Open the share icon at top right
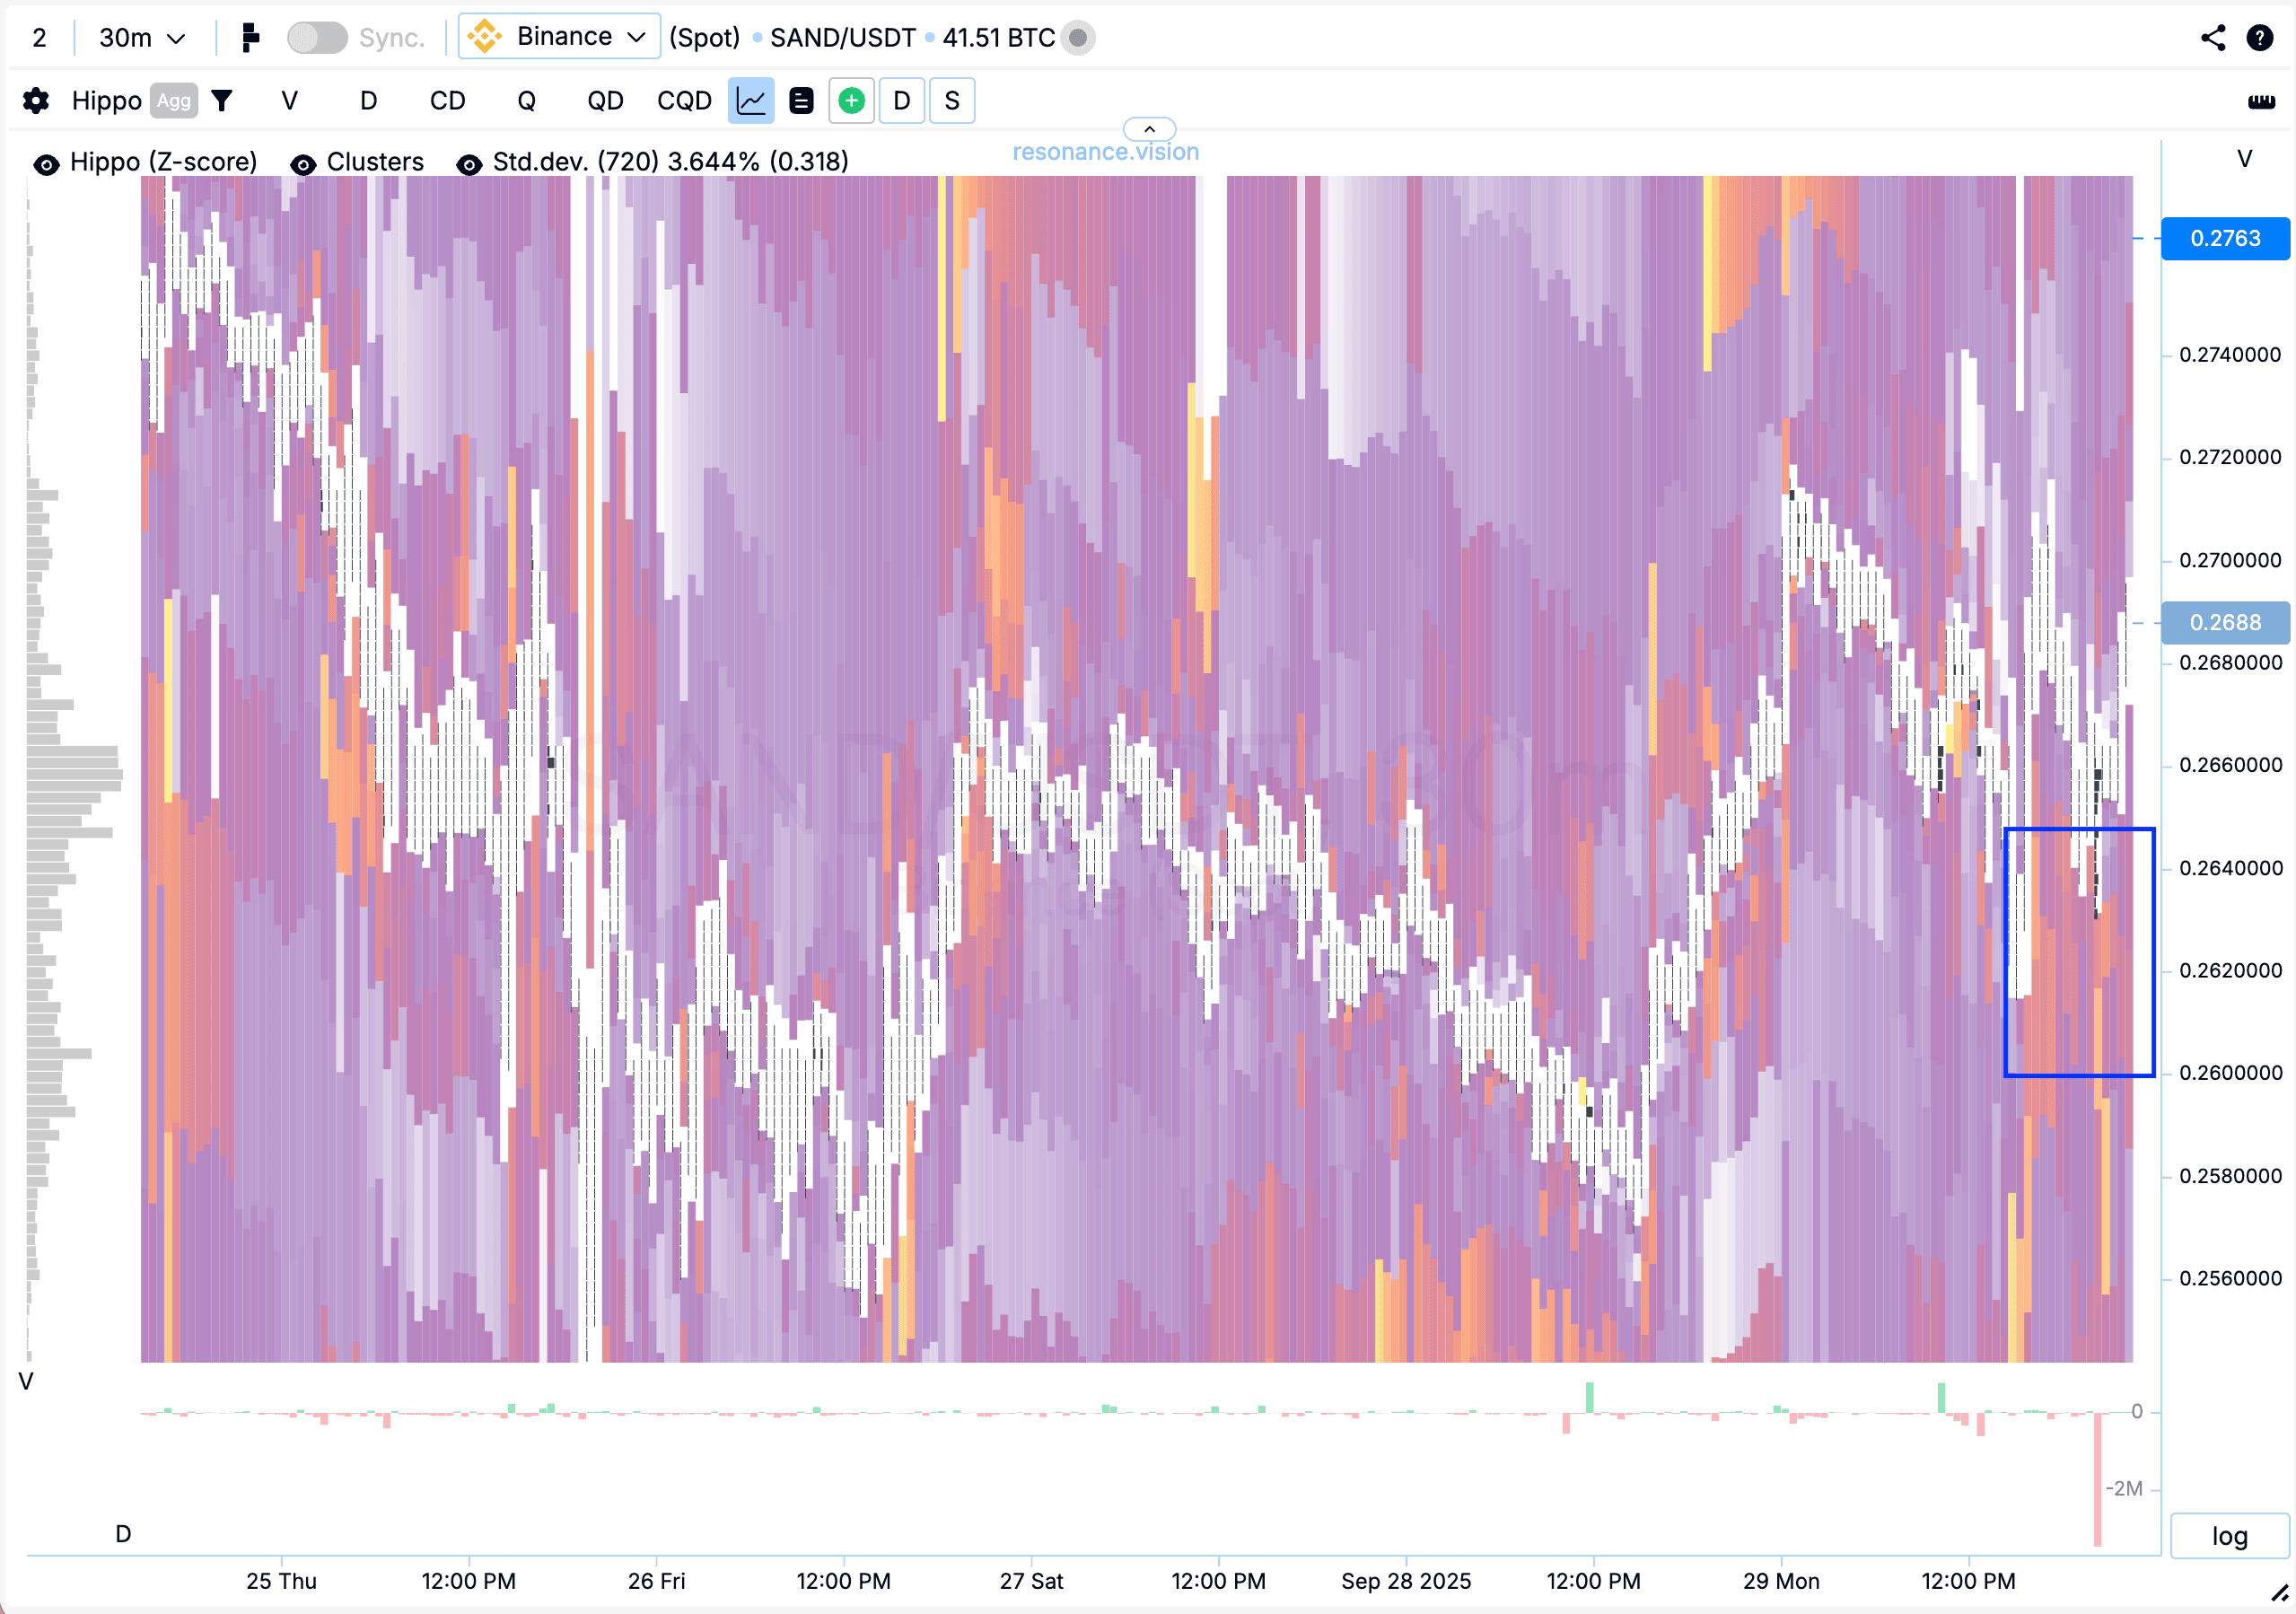This screenshot has width=2296, height=1614. pos(2213,38)
